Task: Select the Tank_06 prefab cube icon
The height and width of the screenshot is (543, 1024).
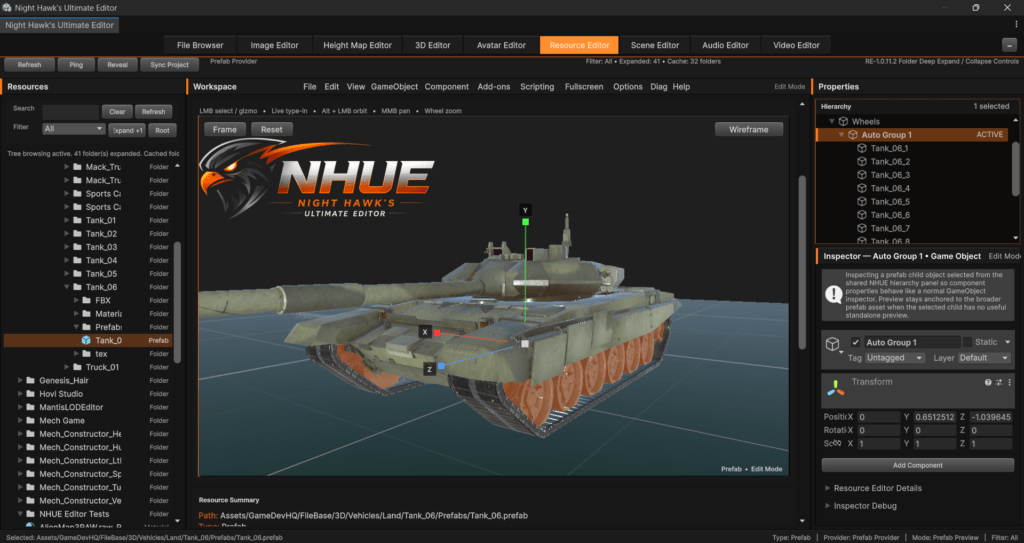Action: pos(86,340)
